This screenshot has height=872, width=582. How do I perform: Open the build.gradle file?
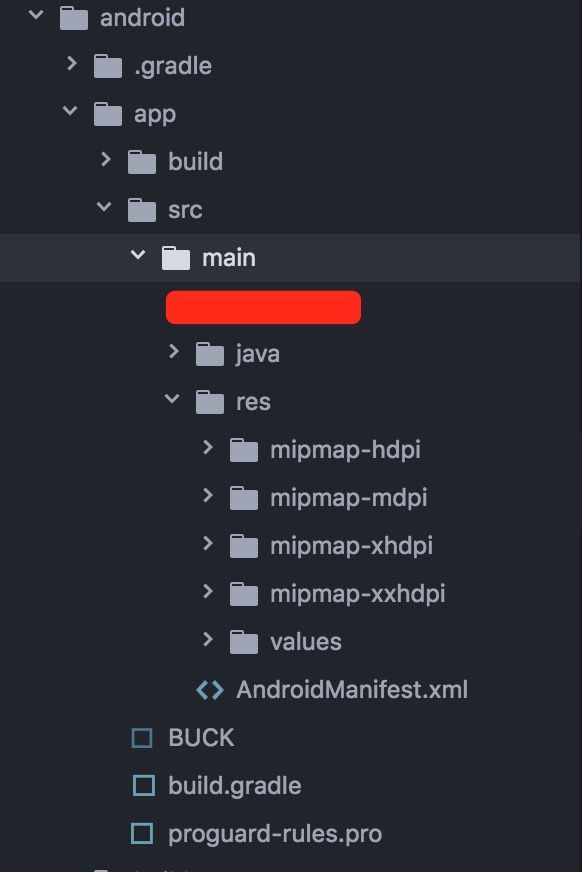(235, 786)
